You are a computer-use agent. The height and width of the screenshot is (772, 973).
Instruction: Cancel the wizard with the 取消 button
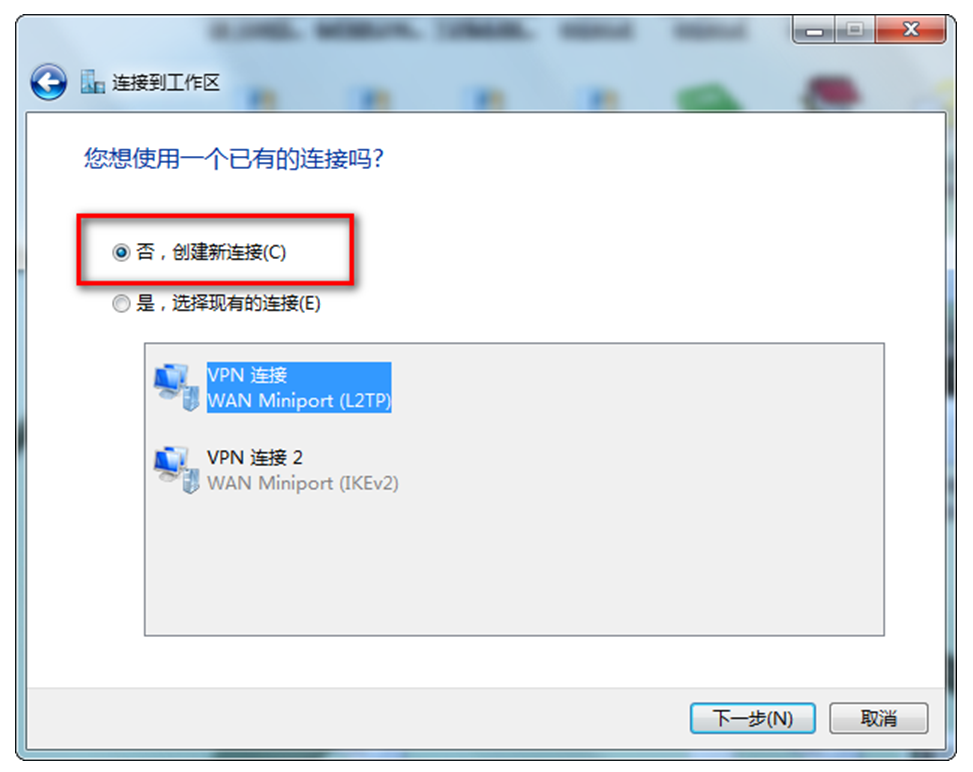[879, 719]
